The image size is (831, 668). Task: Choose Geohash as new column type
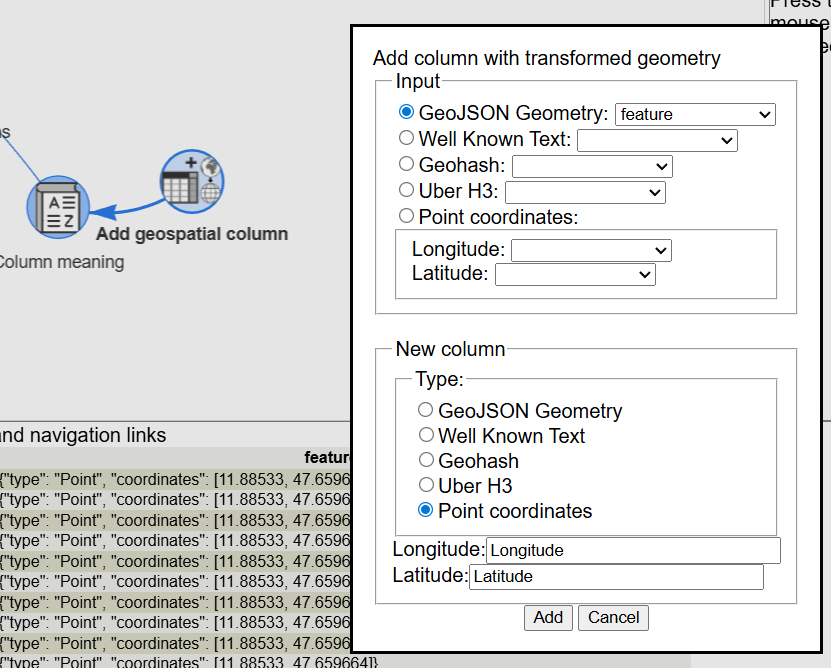426,460
